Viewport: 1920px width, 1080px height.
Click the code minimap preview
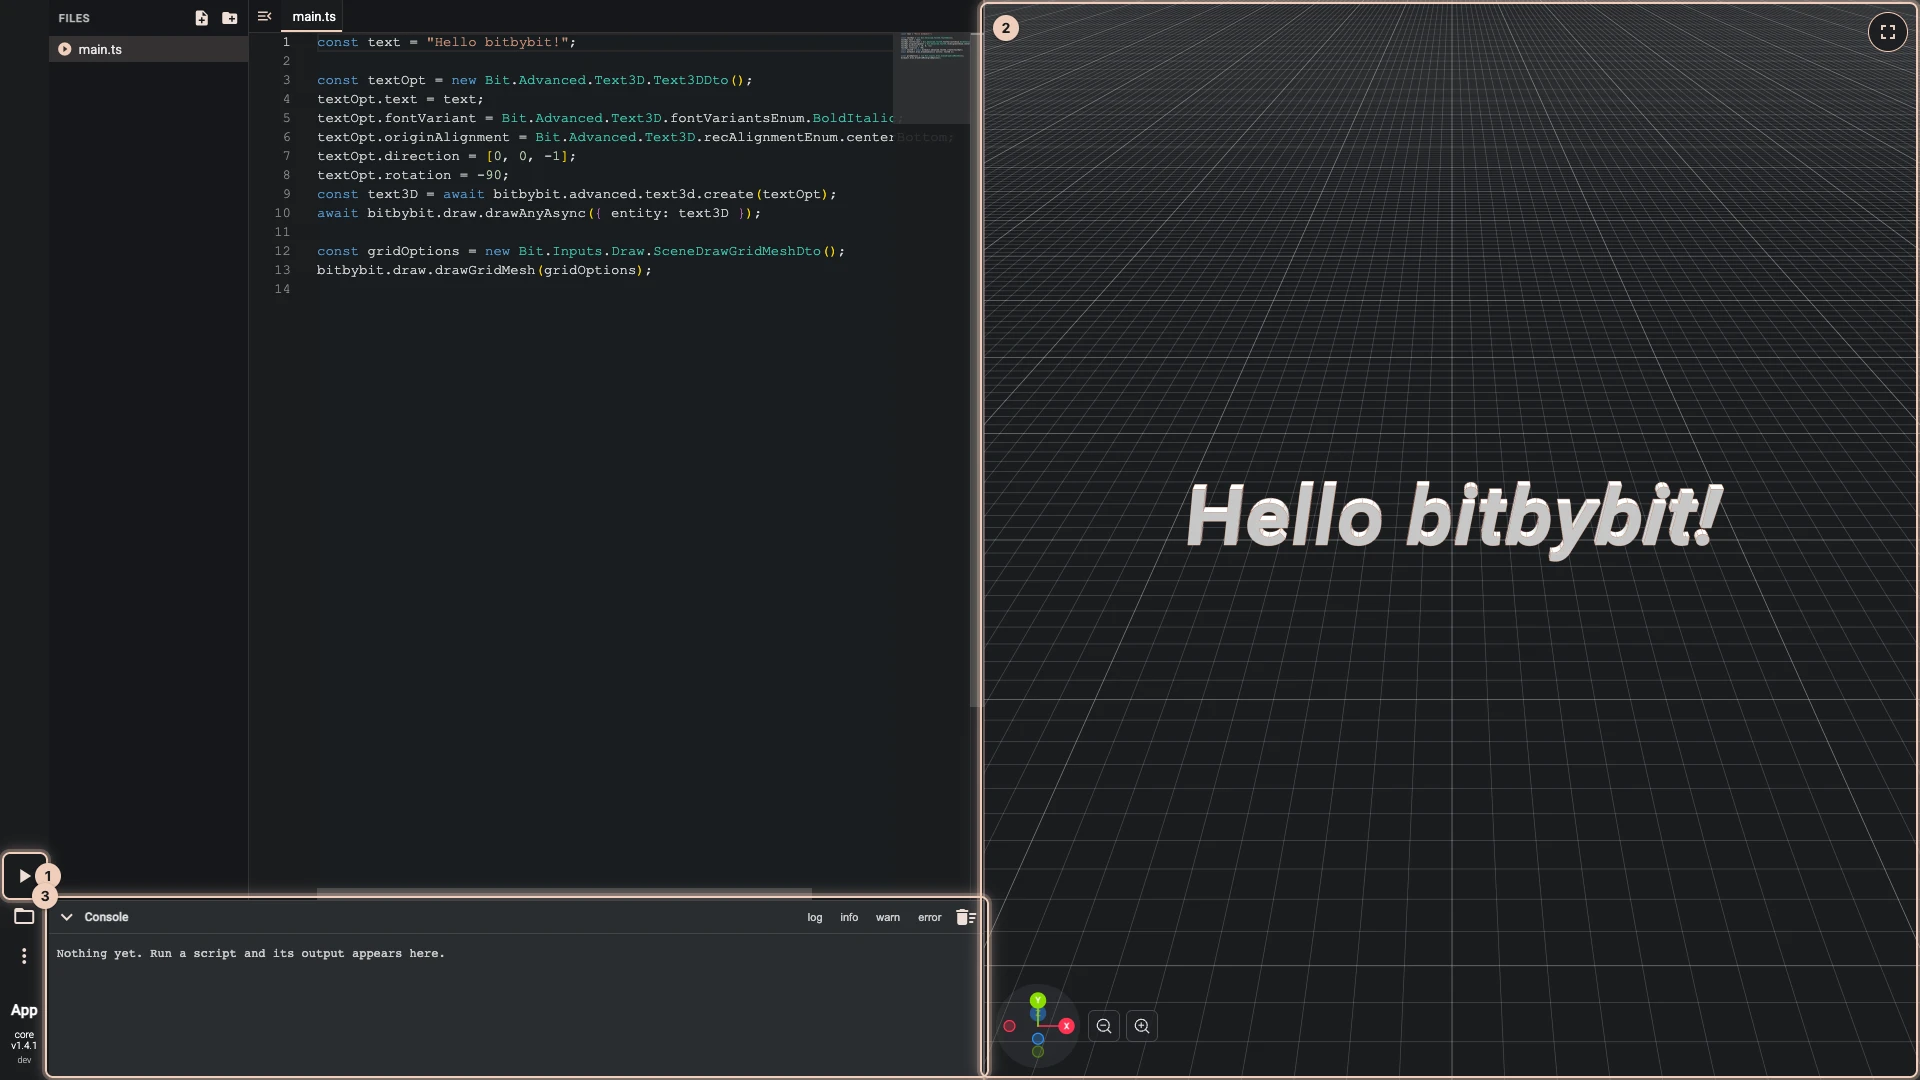pos(931,78)
